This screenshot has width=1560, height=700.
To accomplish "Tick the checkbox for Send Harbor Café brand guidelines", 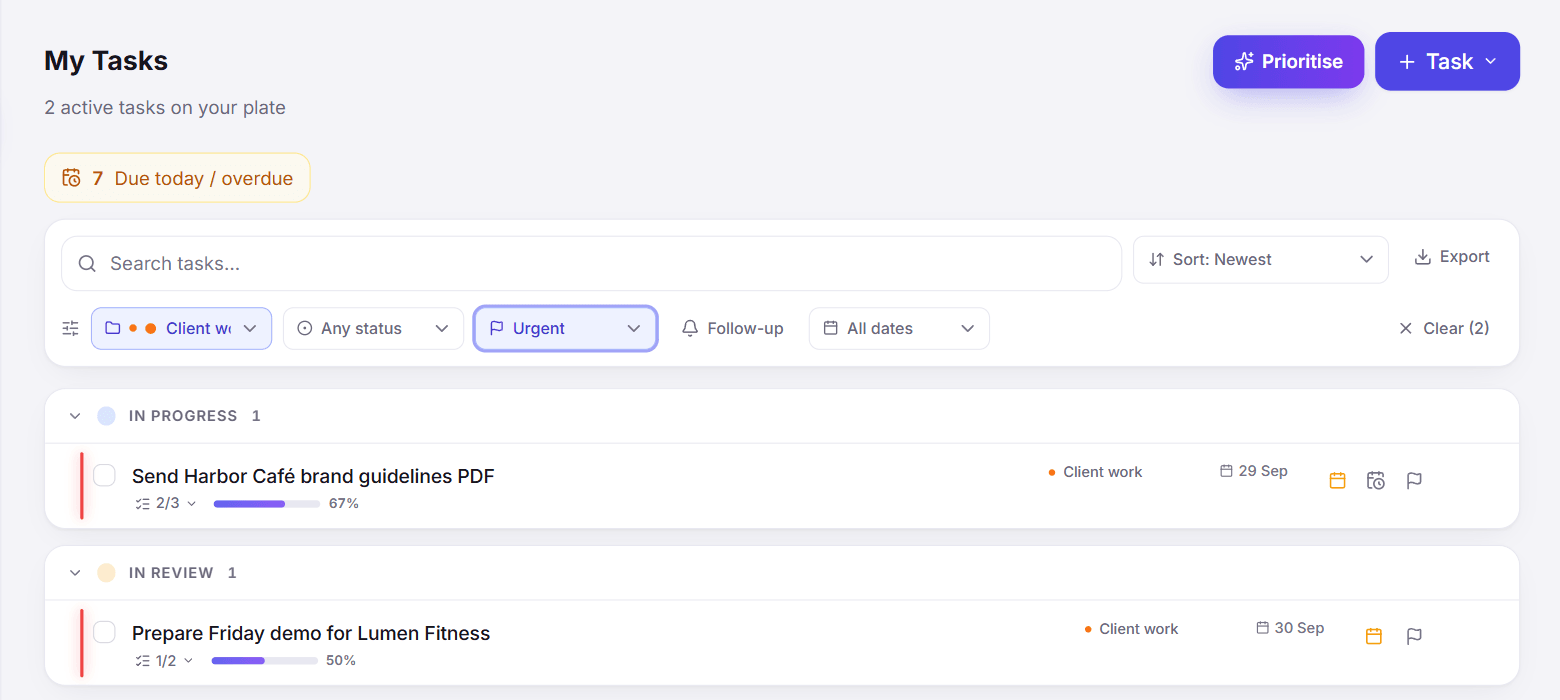I will [x=104, y=475].
